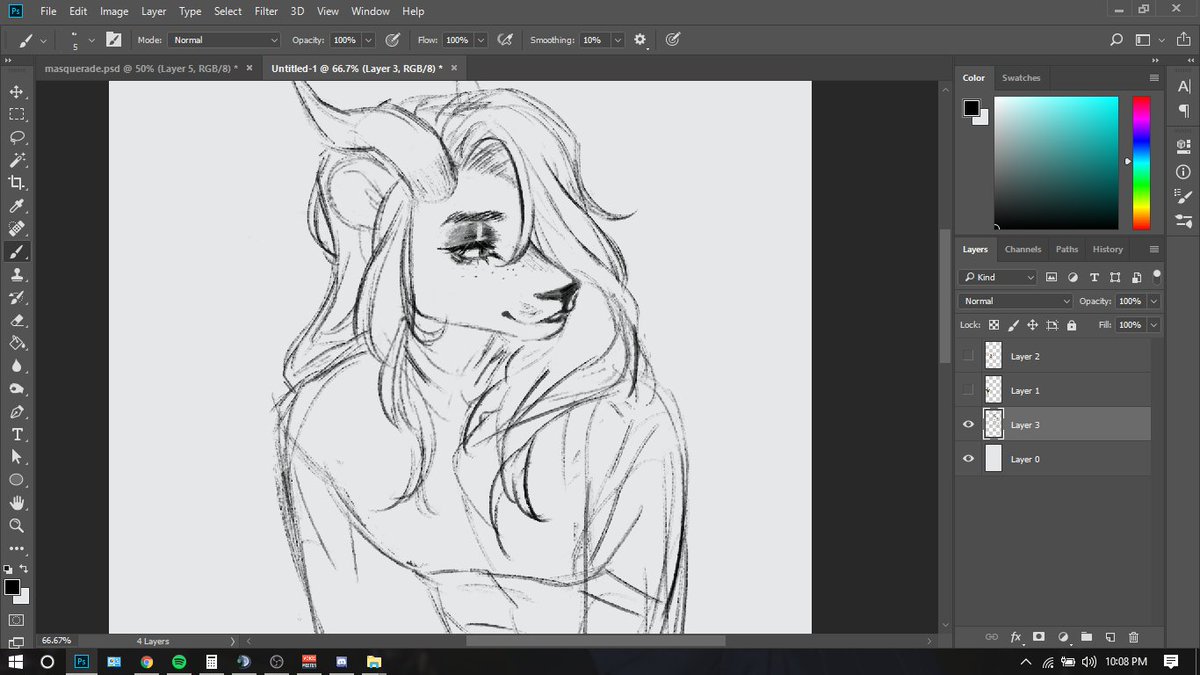This screenshot has height=675, width=1200.
Task: Open the layer blend mode Normal dropdown
Action: pos(1016,301)
